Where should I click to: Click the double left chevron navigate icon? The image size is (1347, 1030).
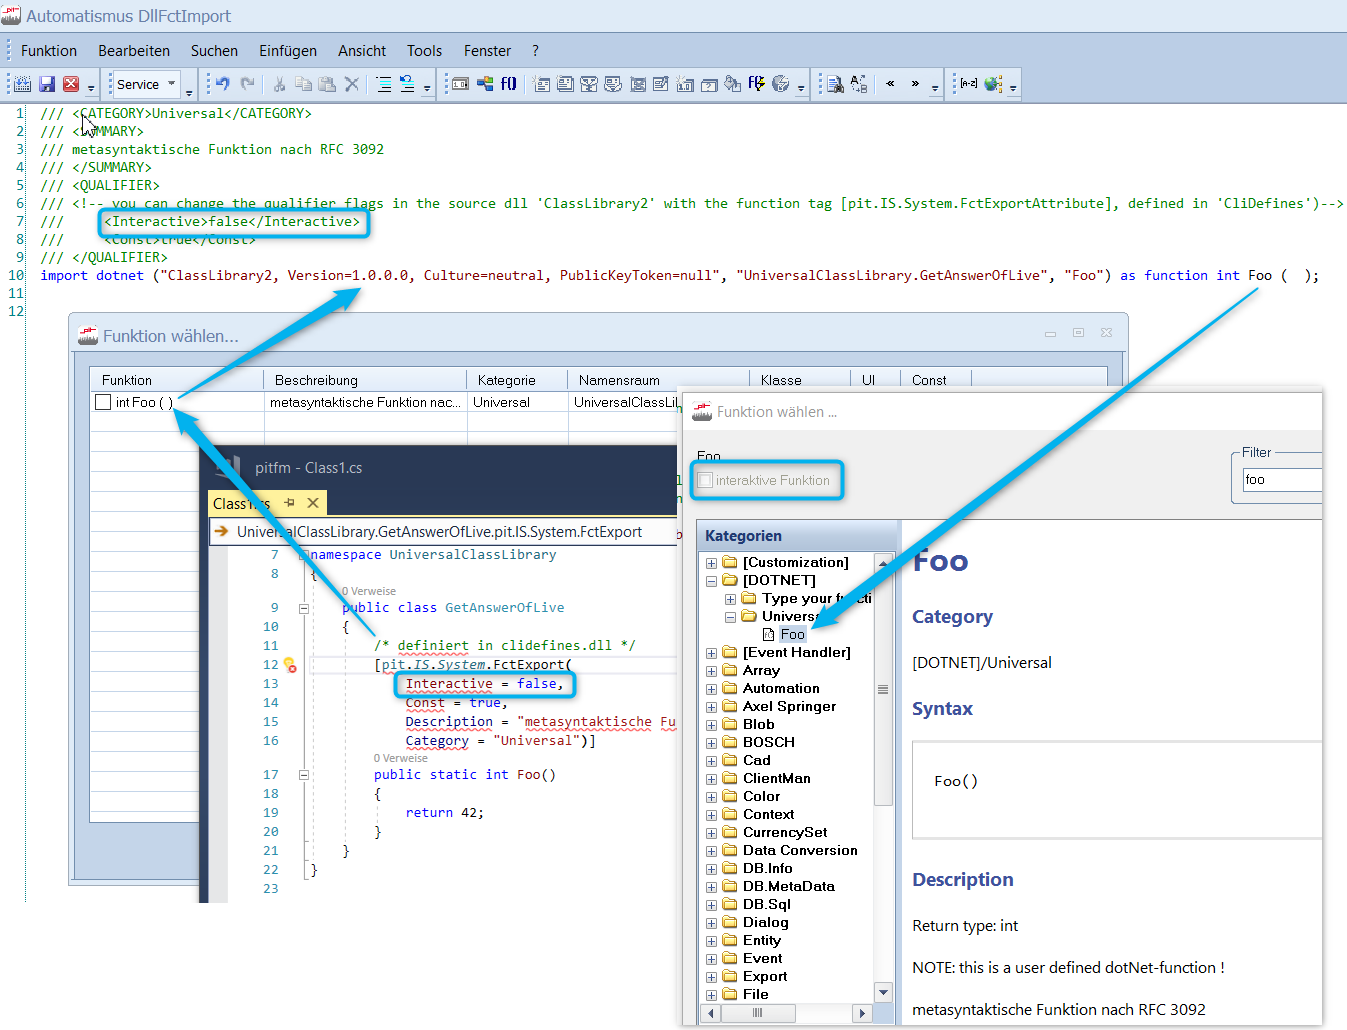coord(890,84)
